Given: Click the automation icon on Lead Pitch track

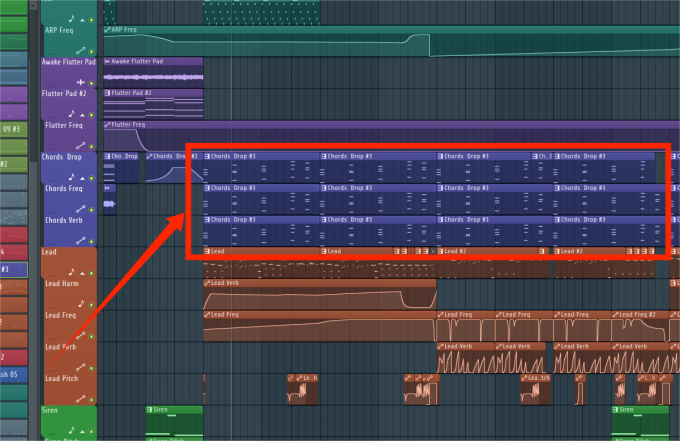Looking at the screenshot, I should [x=81, y=399].
